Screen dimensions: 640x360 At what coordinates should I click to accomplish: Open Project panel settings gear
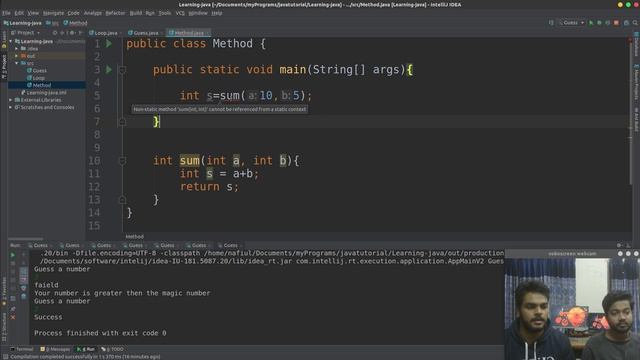(72, 33)
